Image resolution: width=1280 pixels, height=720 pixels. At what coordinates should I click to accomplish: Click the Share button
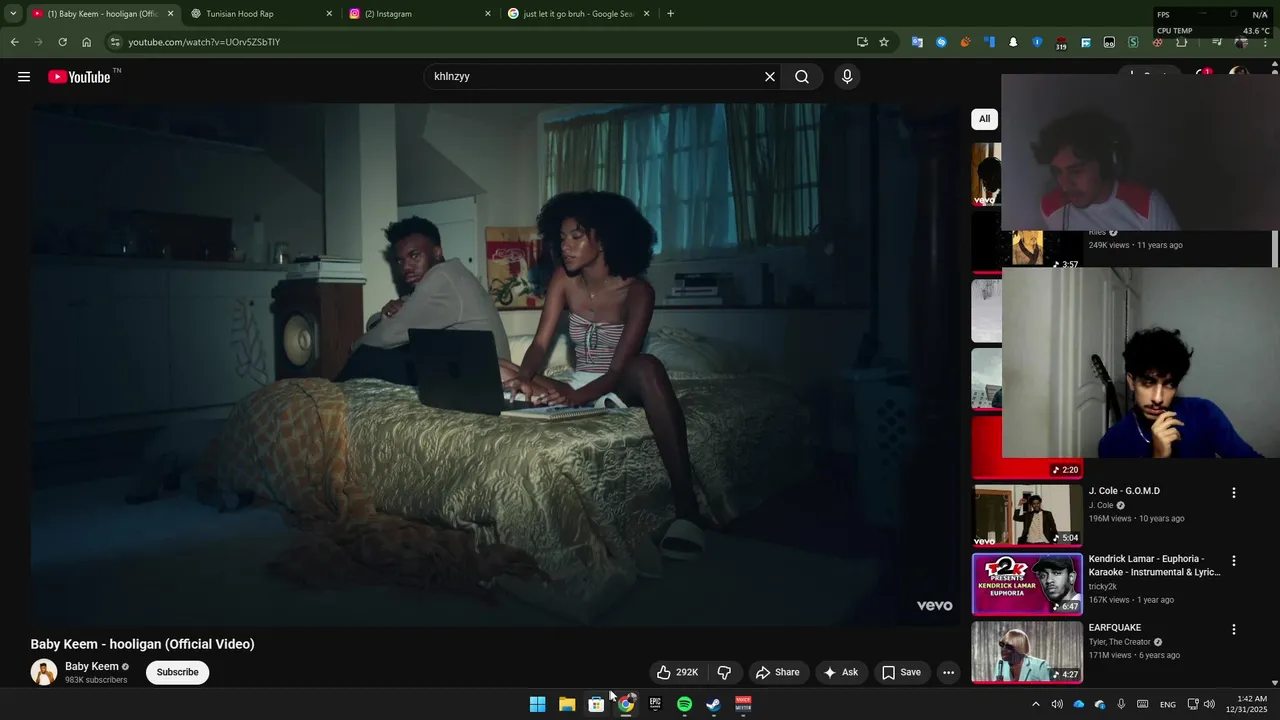(x=777, y=672)
